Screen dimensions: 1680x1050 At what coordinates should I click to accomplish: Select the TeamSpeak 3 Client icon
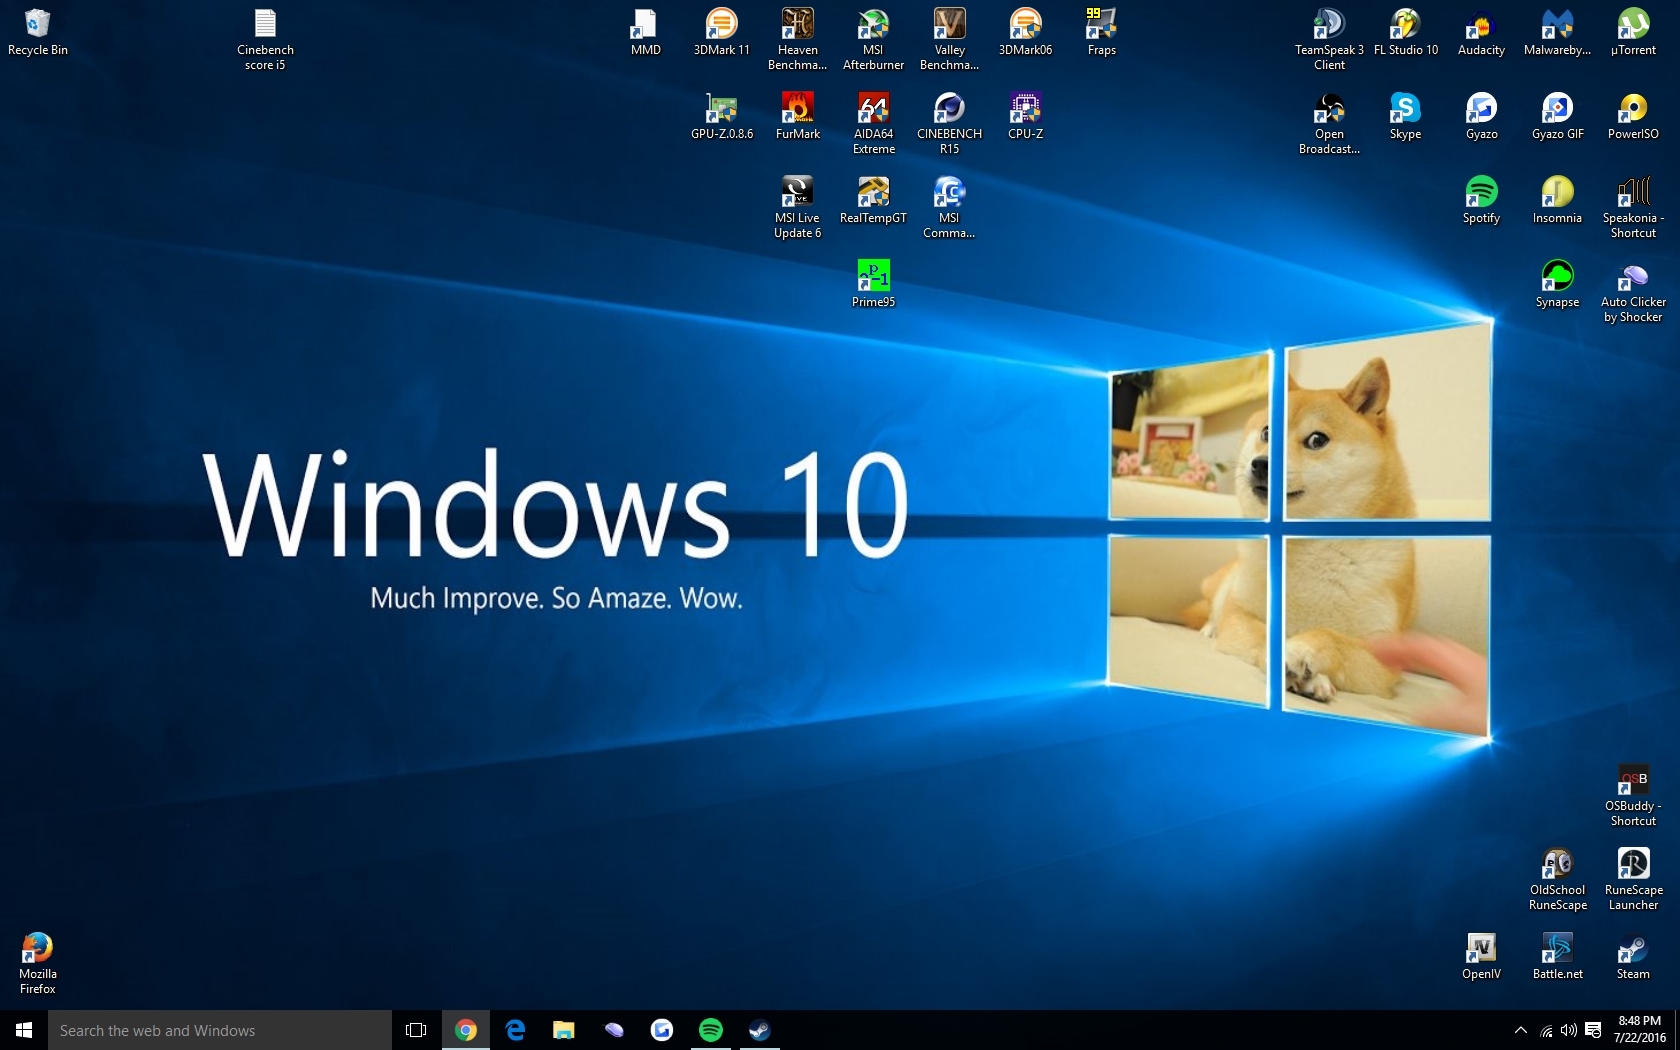pyautogui.click(x=1329, y=40)
